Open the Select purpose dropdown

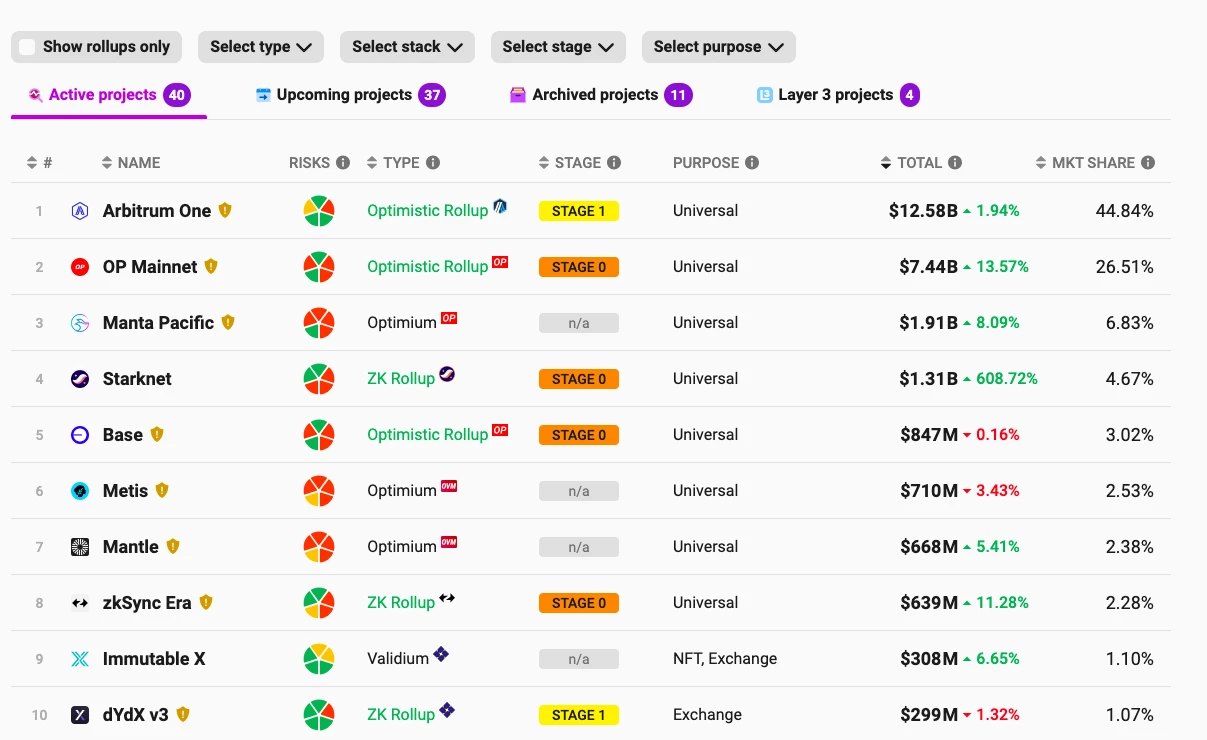click(718, 47)
